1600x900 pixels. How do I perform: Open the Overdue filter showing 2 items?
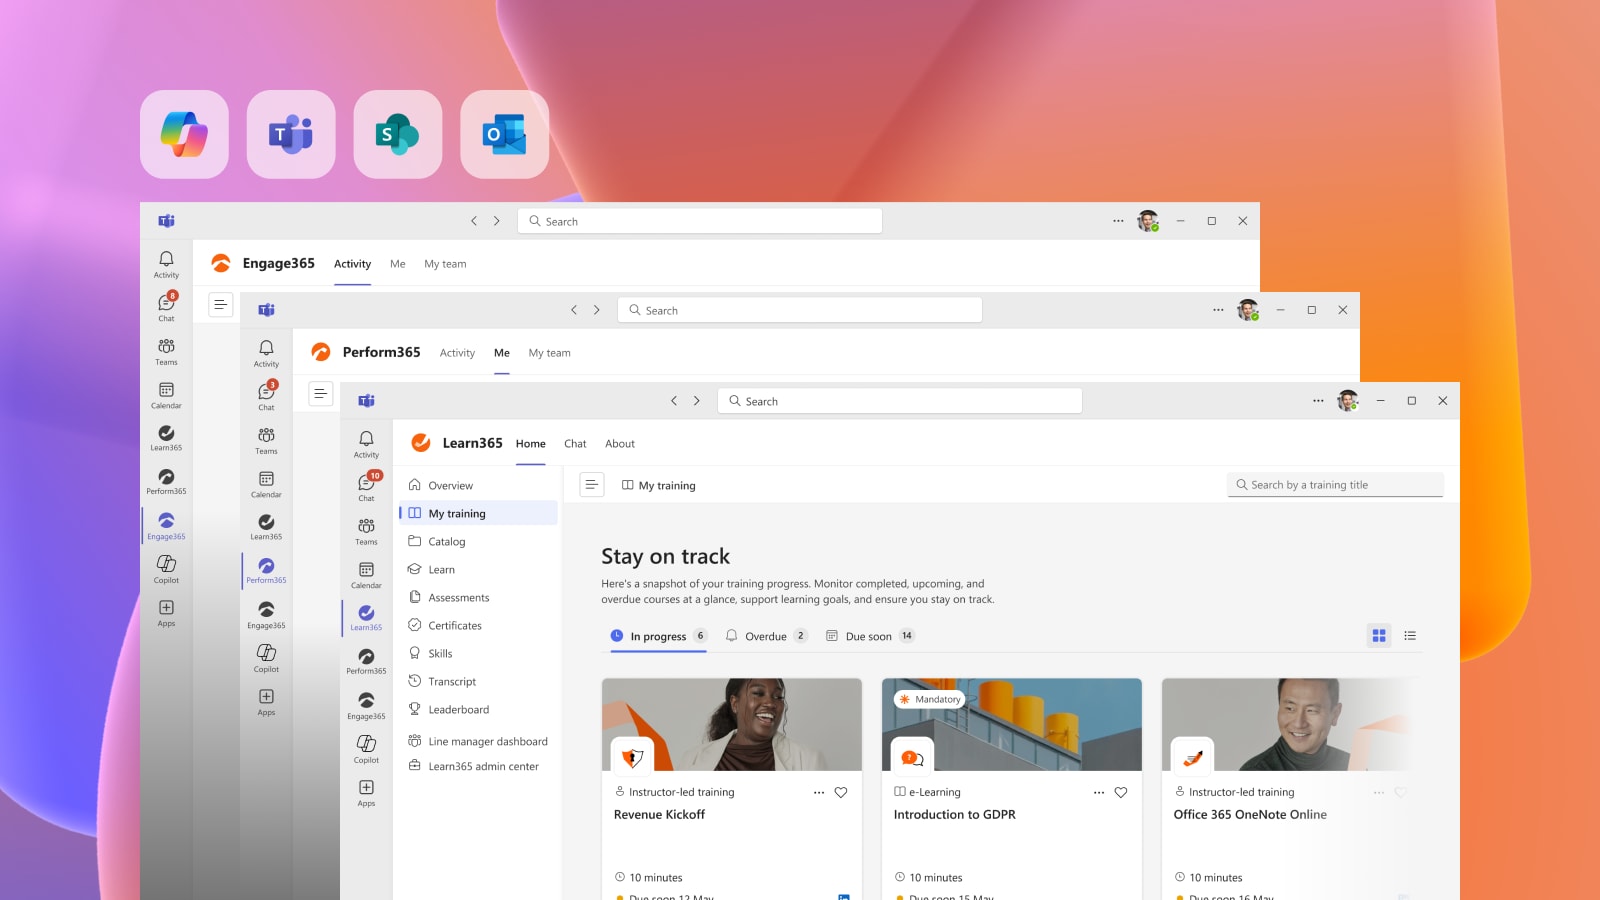tap(765, 635)
